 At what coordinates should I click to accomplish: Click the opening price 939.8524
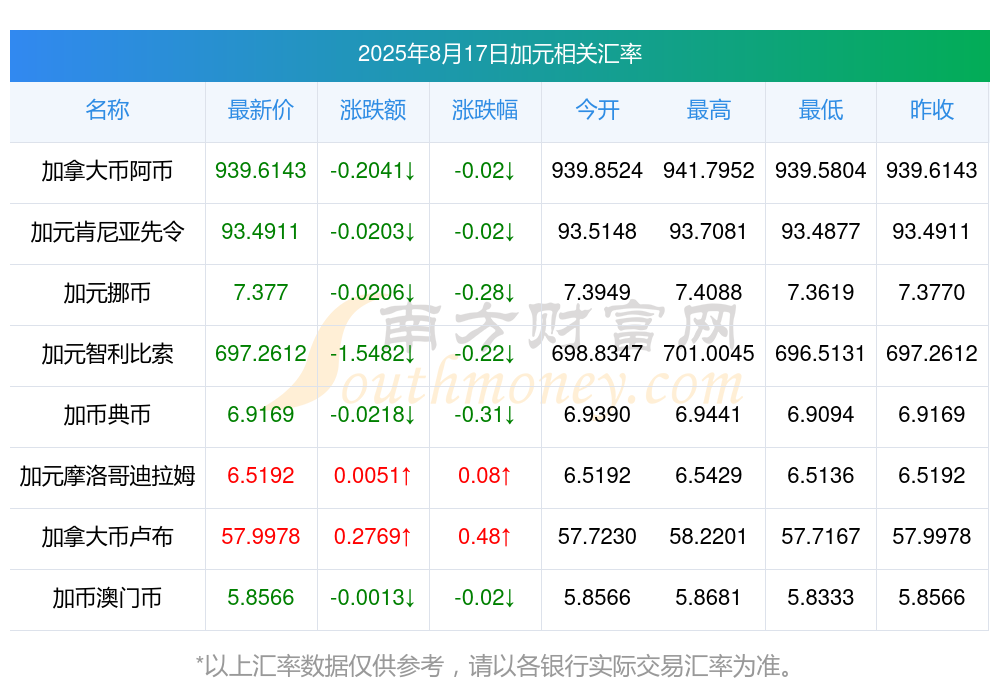pos(597,170)
